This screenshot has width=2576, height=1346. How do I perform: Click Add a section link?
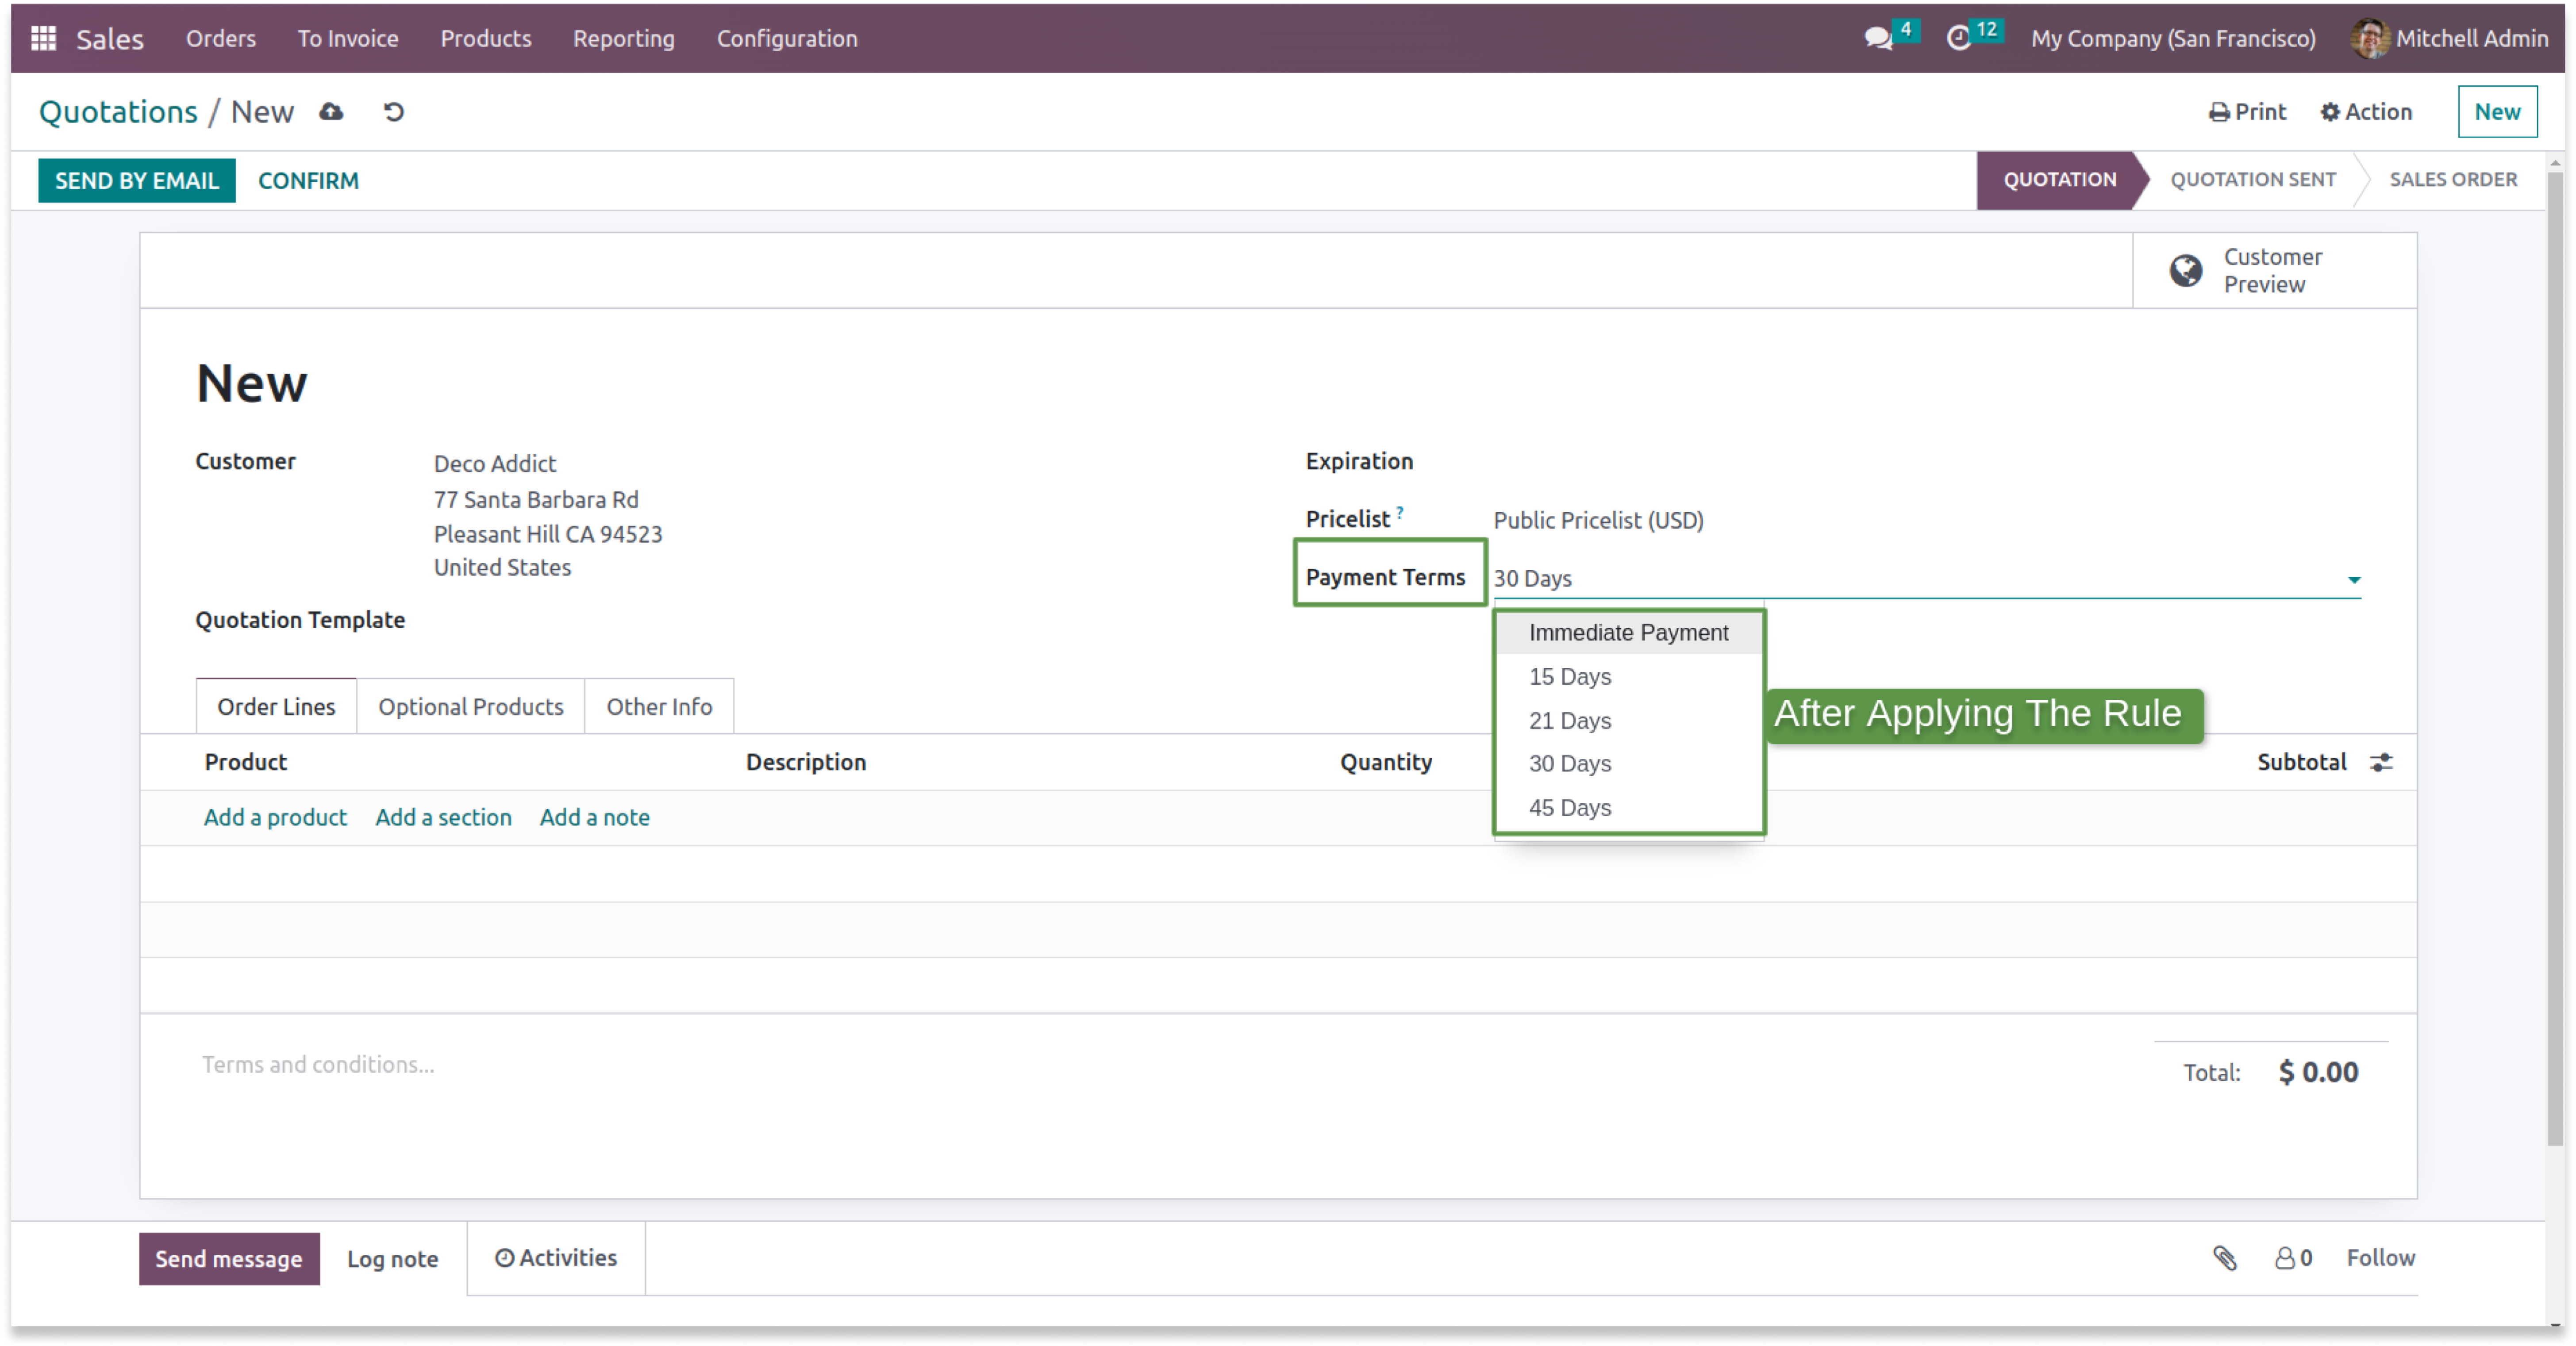(x=443, y=817)
